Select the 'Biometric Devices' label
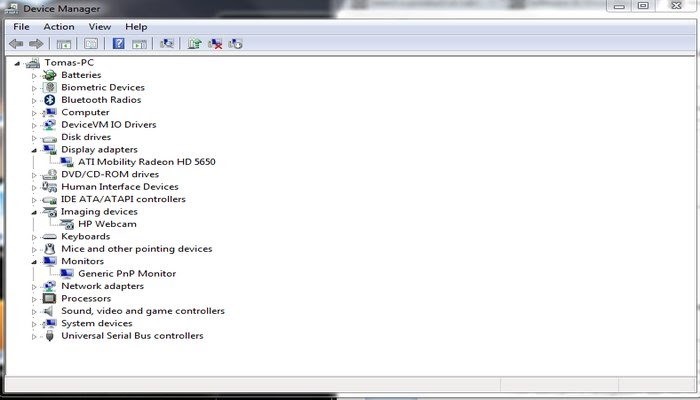This screenshot has width=700, height=400. [x=103, y=88]
